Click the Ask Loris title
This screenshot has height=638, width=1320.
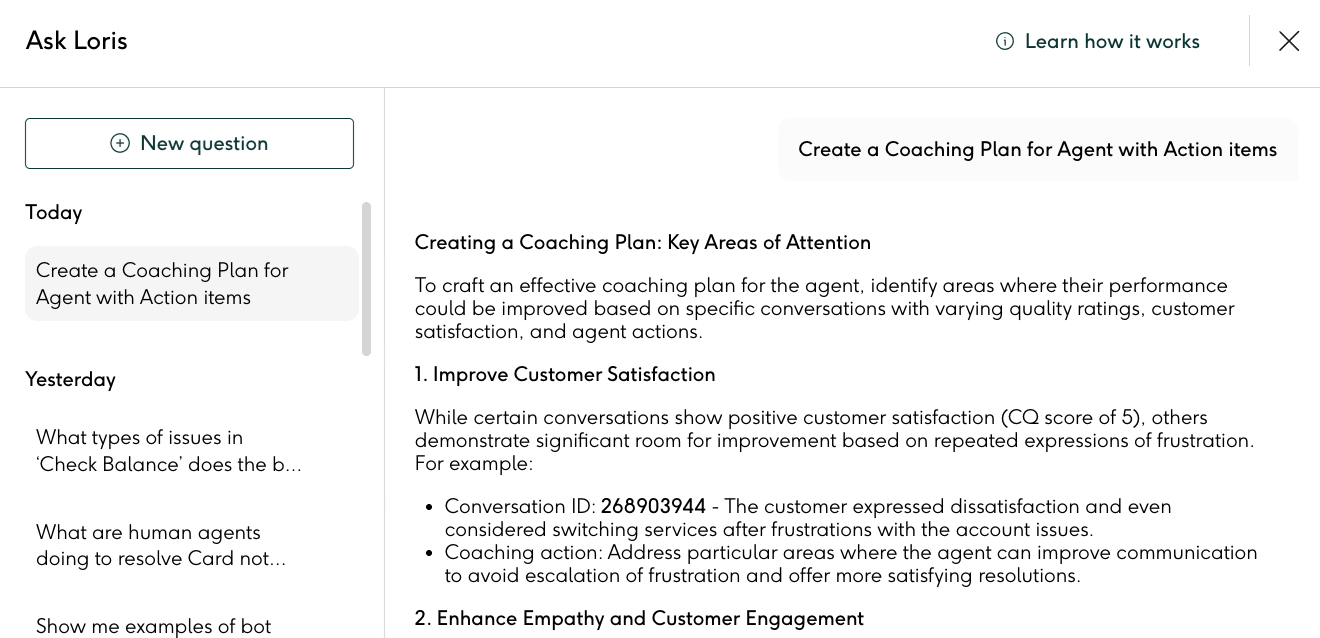pos(76,41)
